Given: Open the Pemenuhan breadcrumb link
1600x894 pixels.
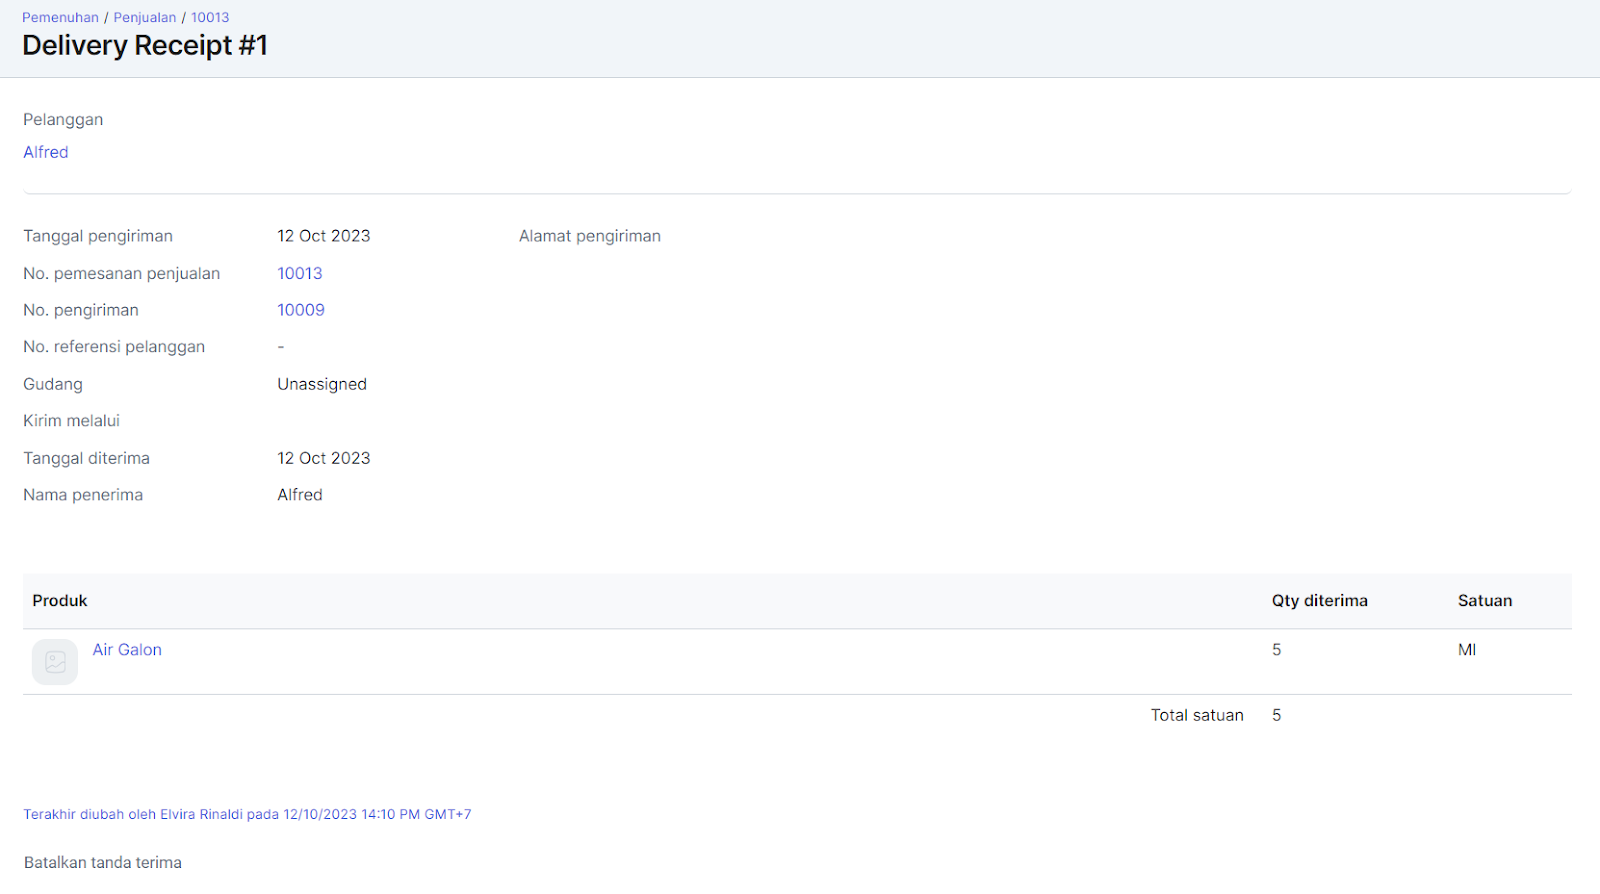Looking at the screenshot, I should 60,18.
